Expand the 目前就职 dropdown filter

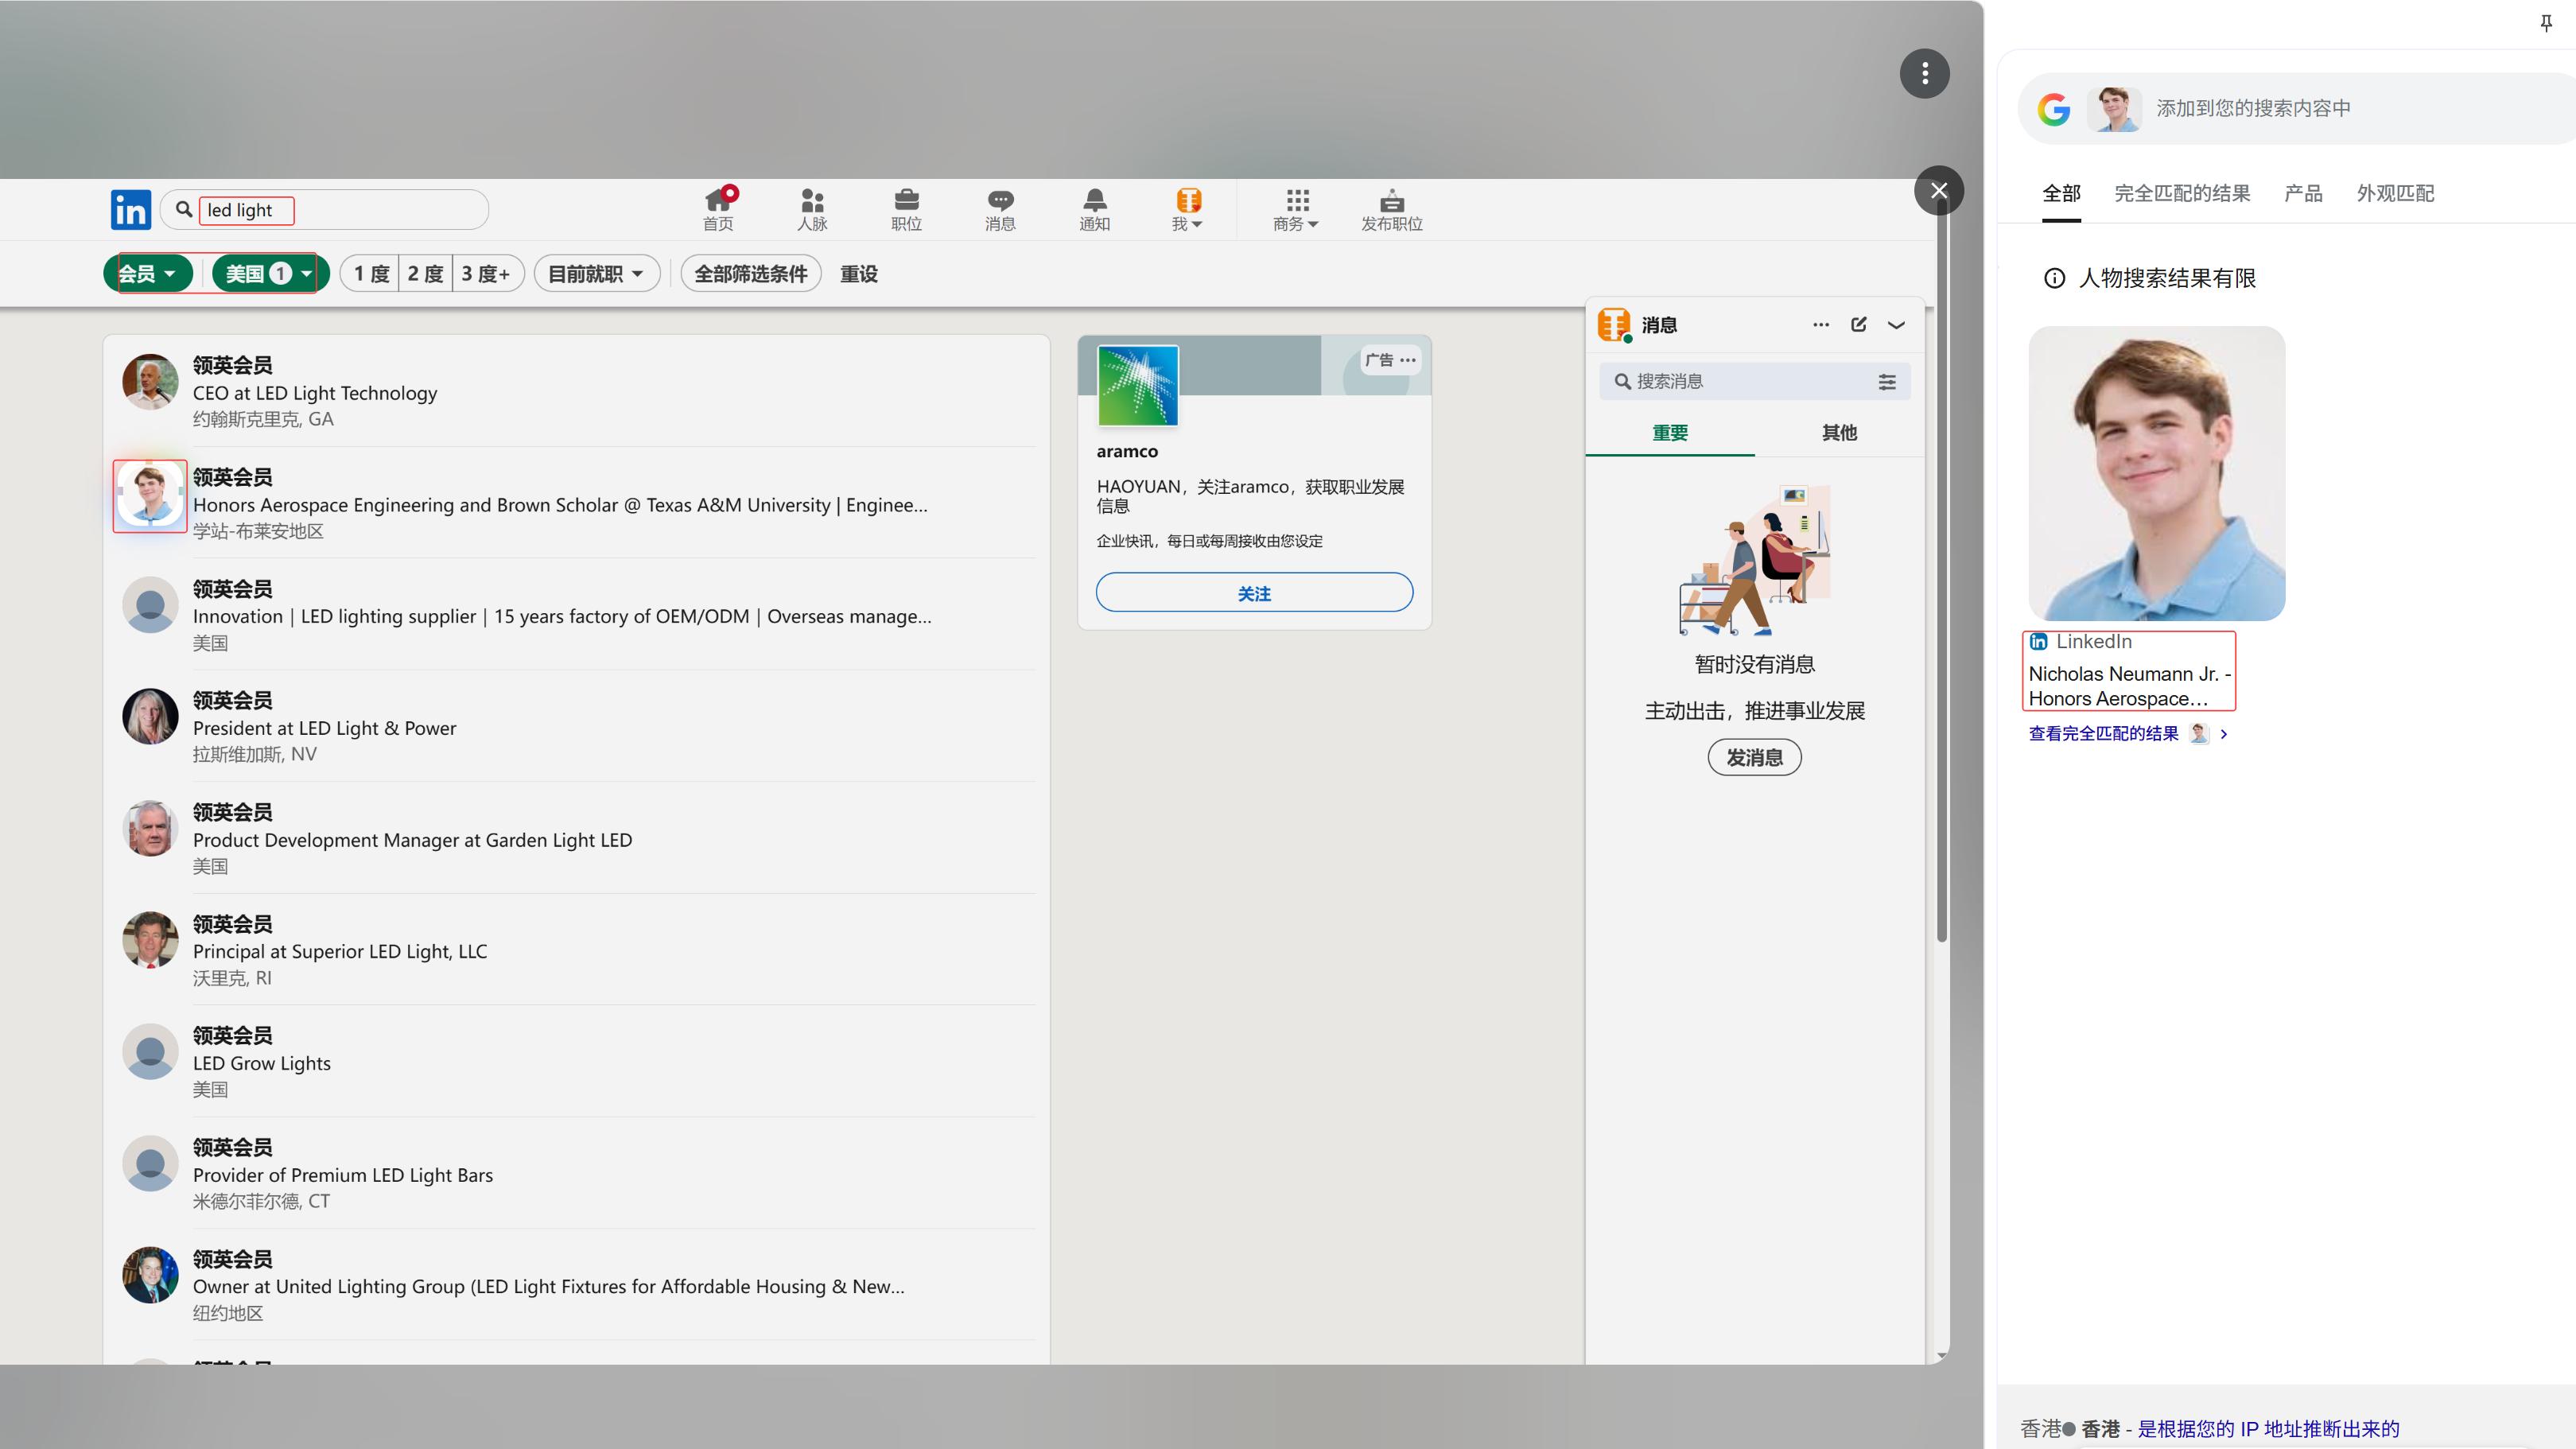tap(596, 274)
